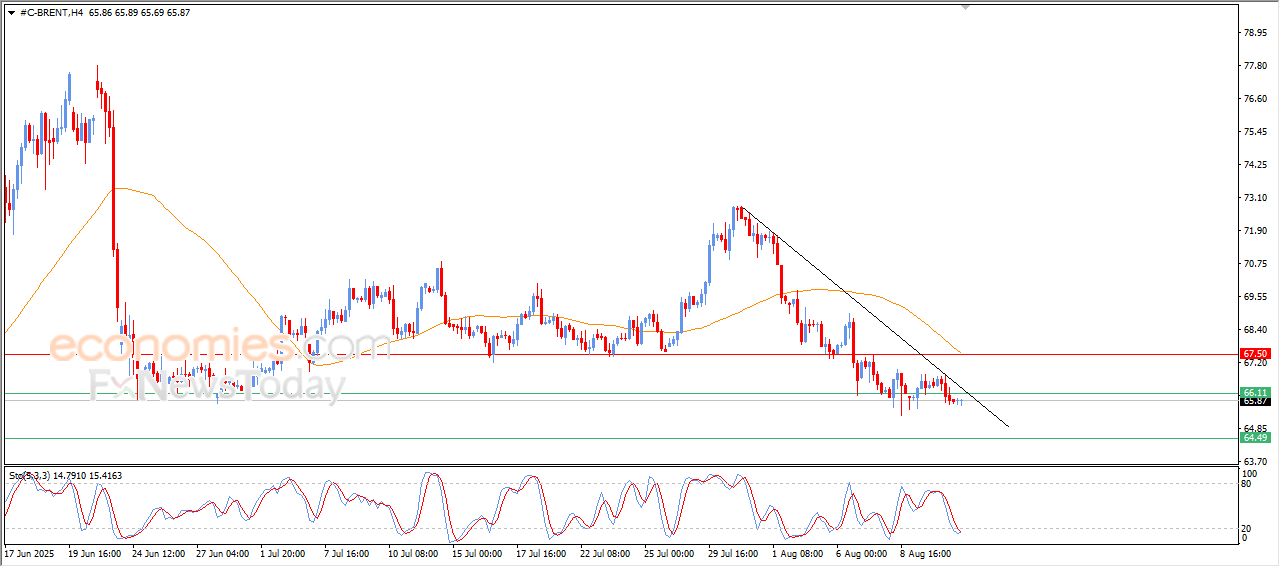Click the 76.60 price axis label
Viewport: 1280px width, 567px height.
[1257, 99]
